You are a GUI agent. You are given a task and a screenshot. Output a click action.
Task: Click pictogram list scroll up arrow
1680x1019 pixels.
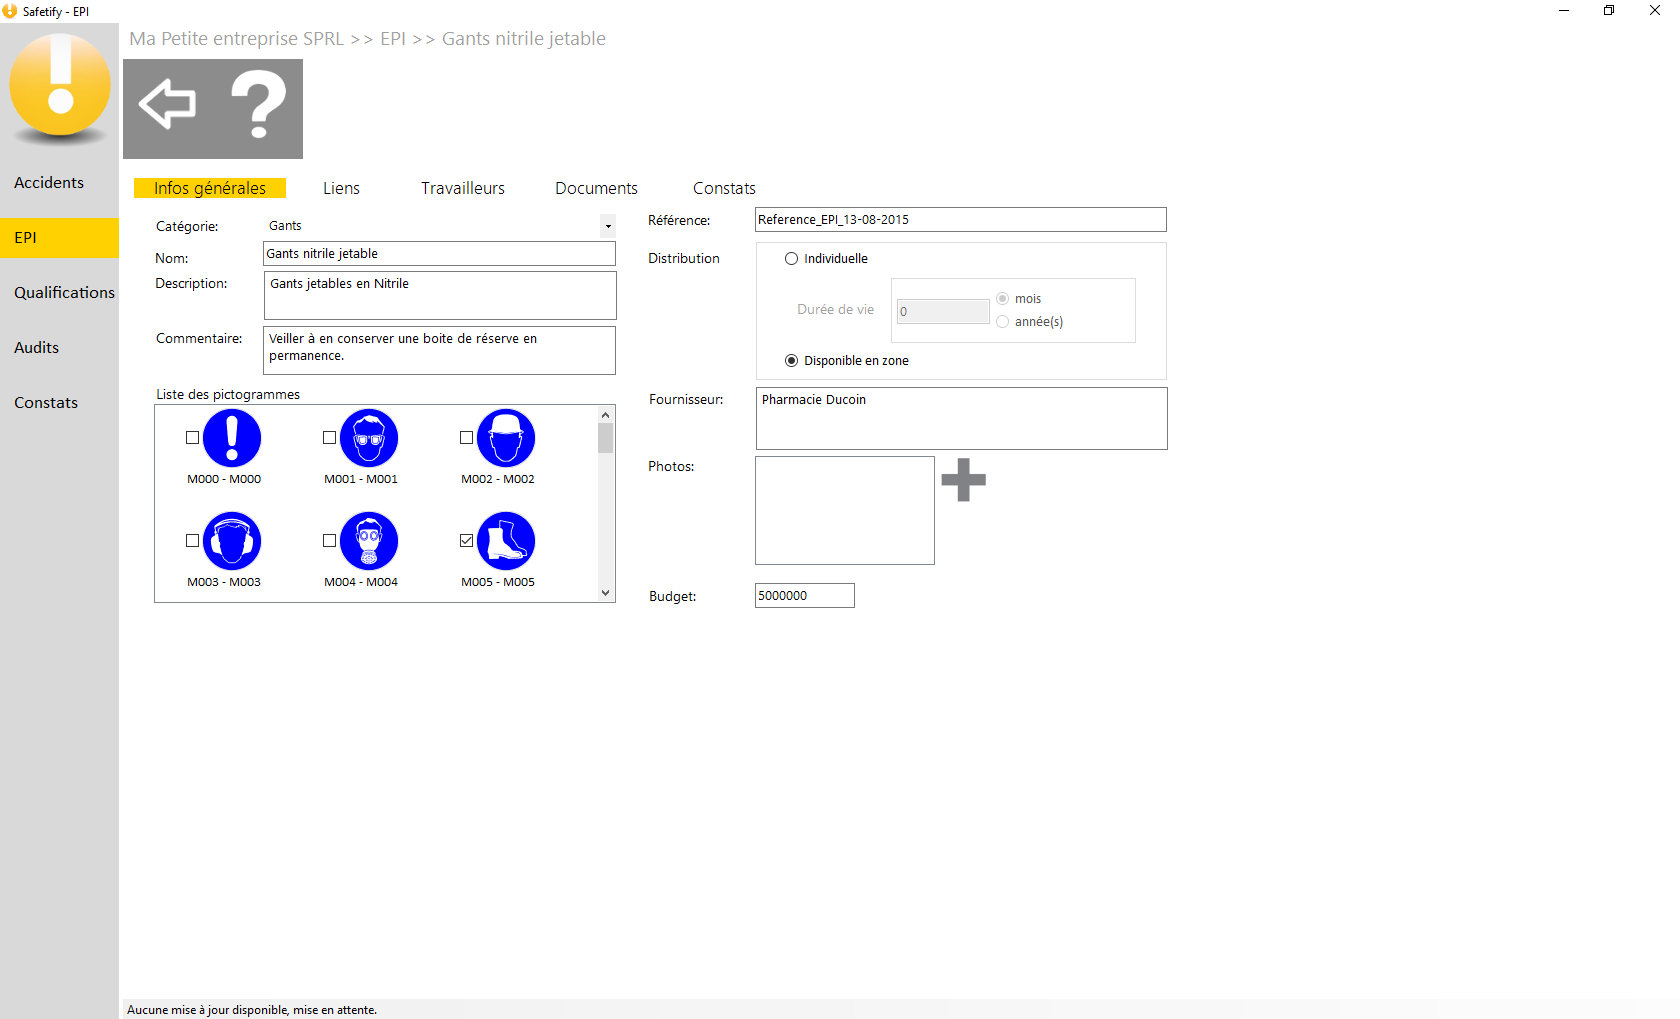click(x=605, y=415)
